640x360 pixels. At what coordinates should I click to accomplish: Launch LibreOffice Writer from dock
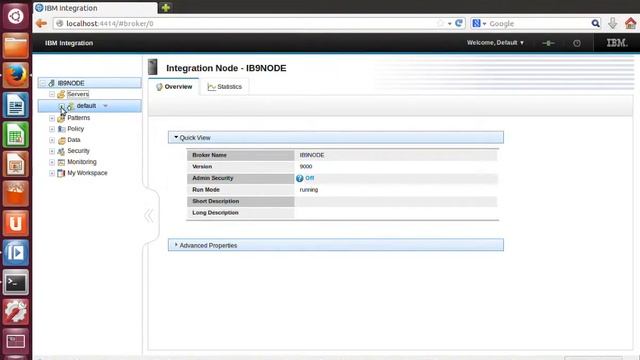pos(16,105)
